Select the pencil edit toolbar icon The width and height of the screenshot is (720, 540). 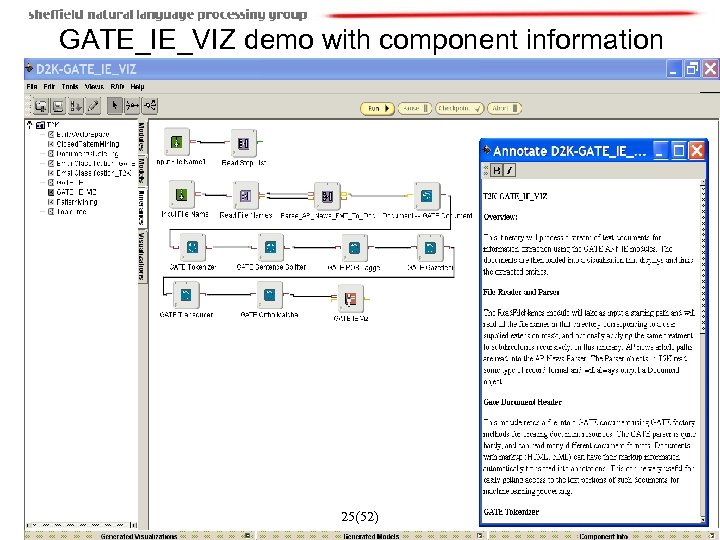pos(93,106)
